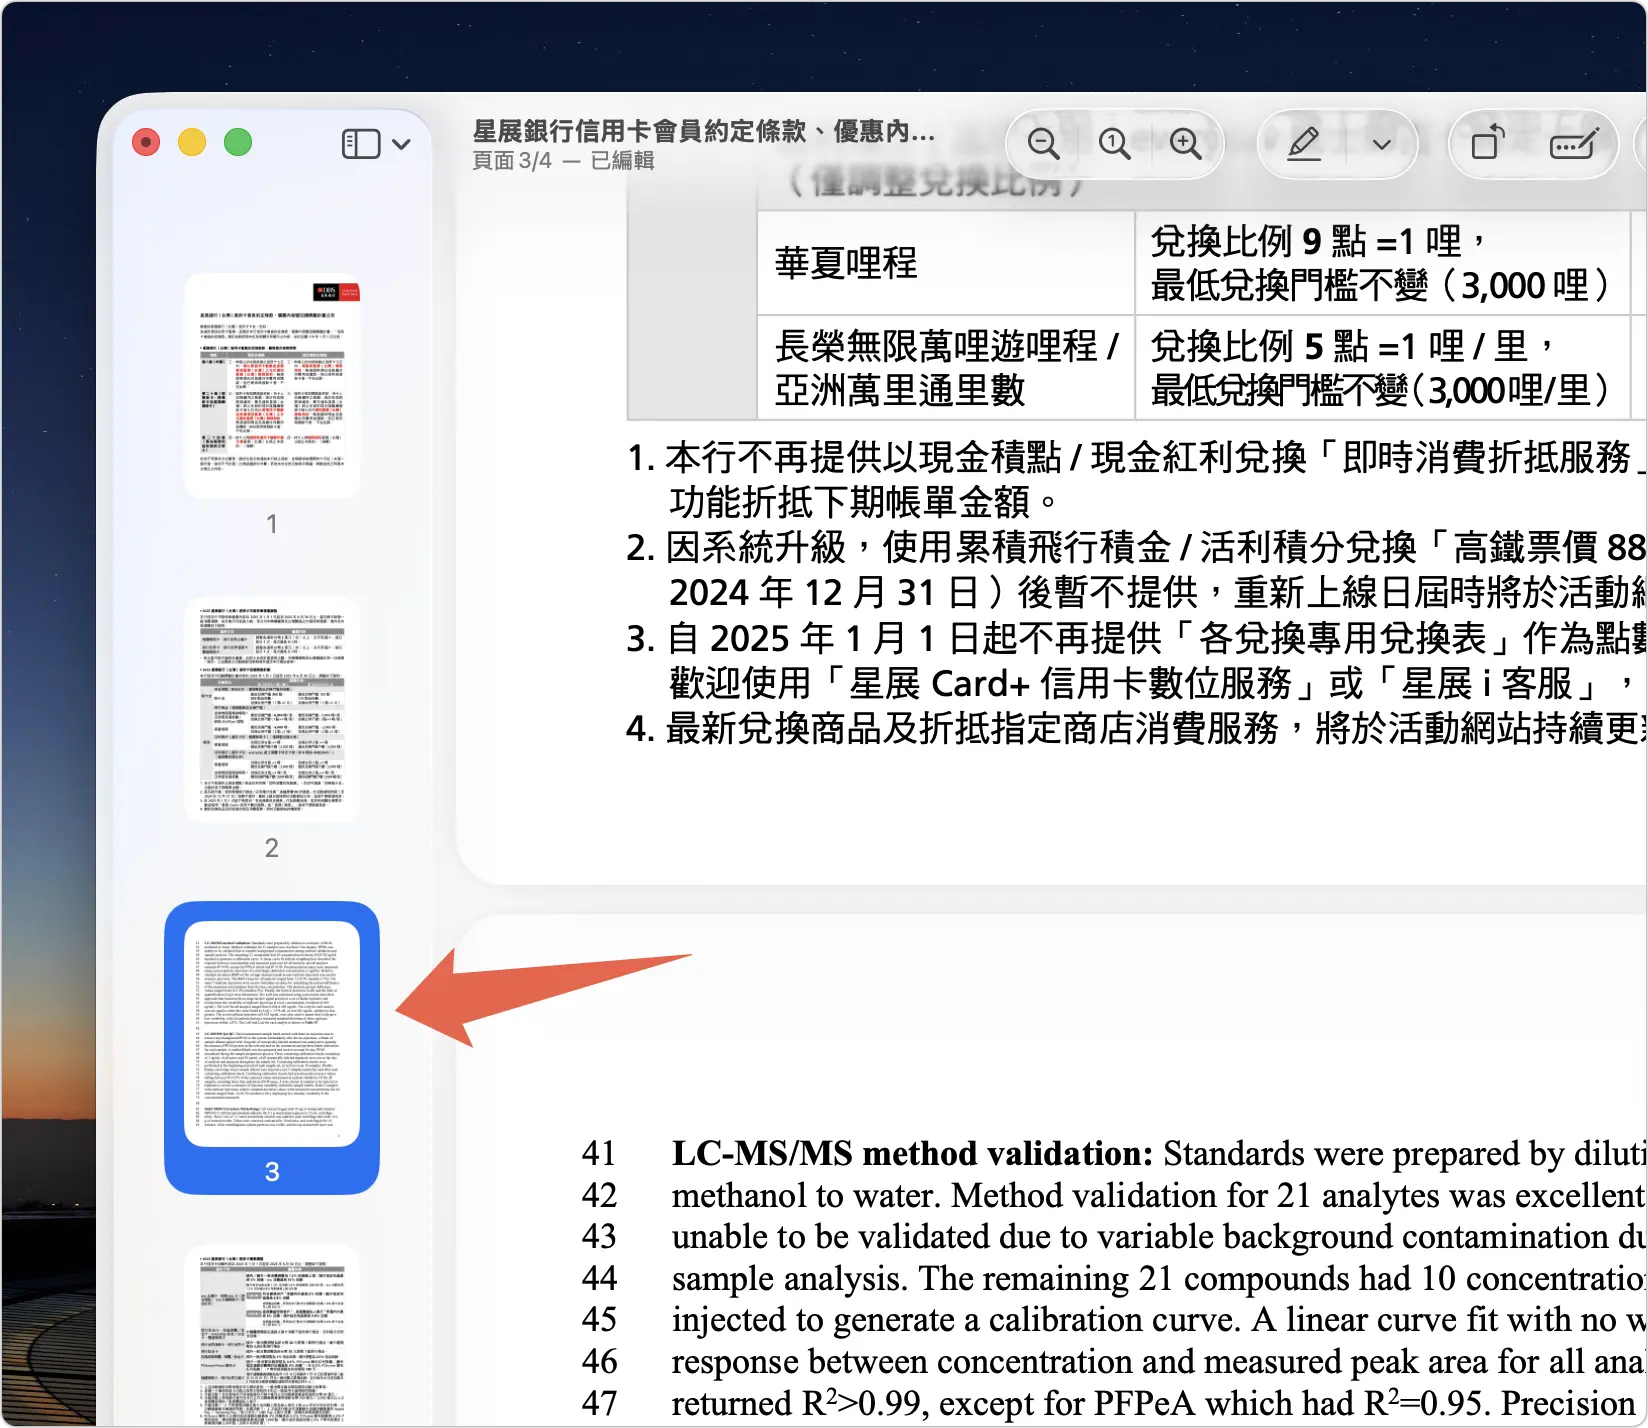Viewport: 1648px width, 1428px height.
Task: Select the markup pen tool
Action: pos(1304,144)
